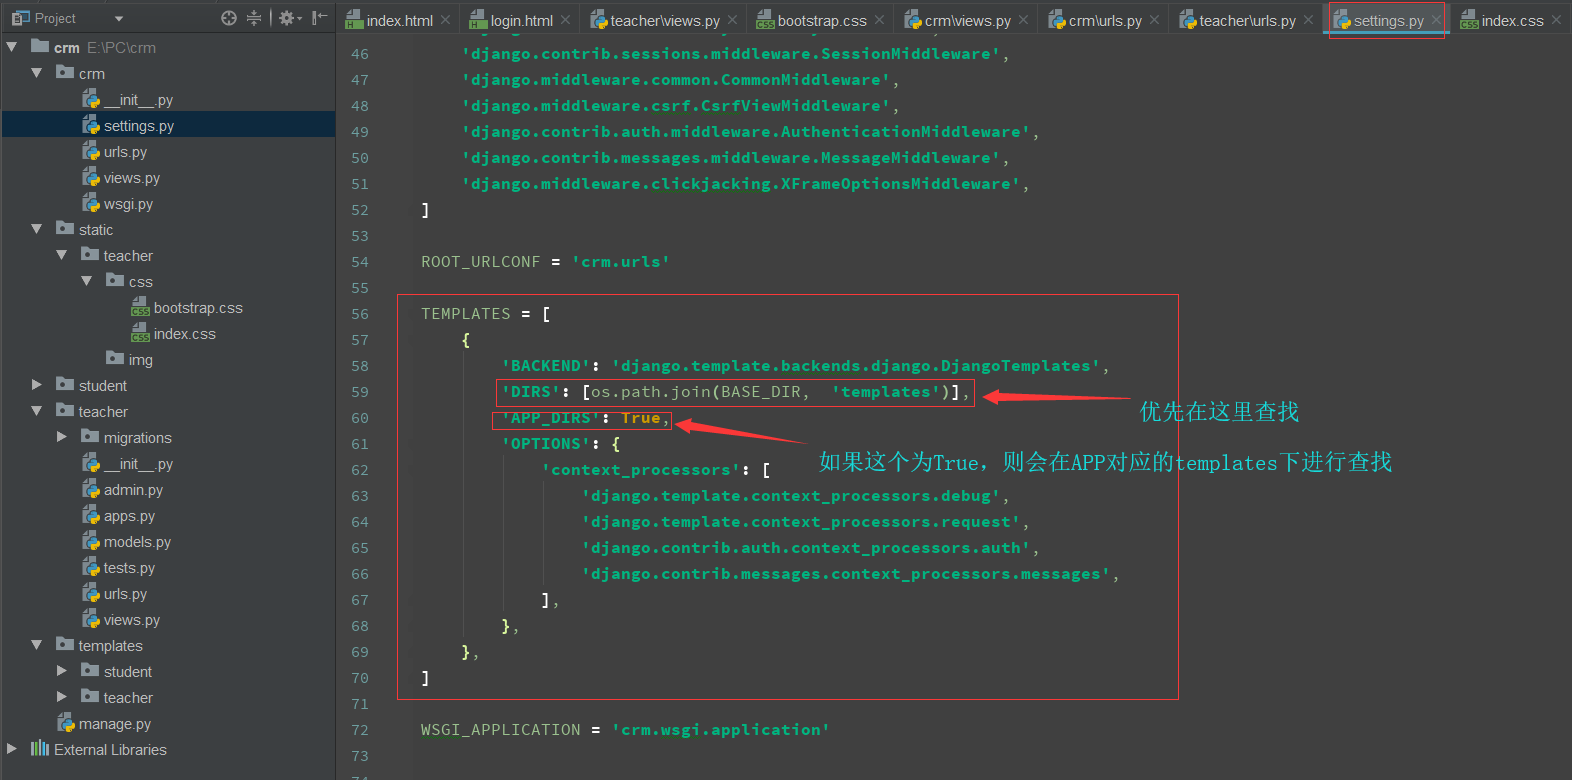This screenshot has height=780, width=1572.
Task: Select index.css in the project tree
Action: point(184,334)
